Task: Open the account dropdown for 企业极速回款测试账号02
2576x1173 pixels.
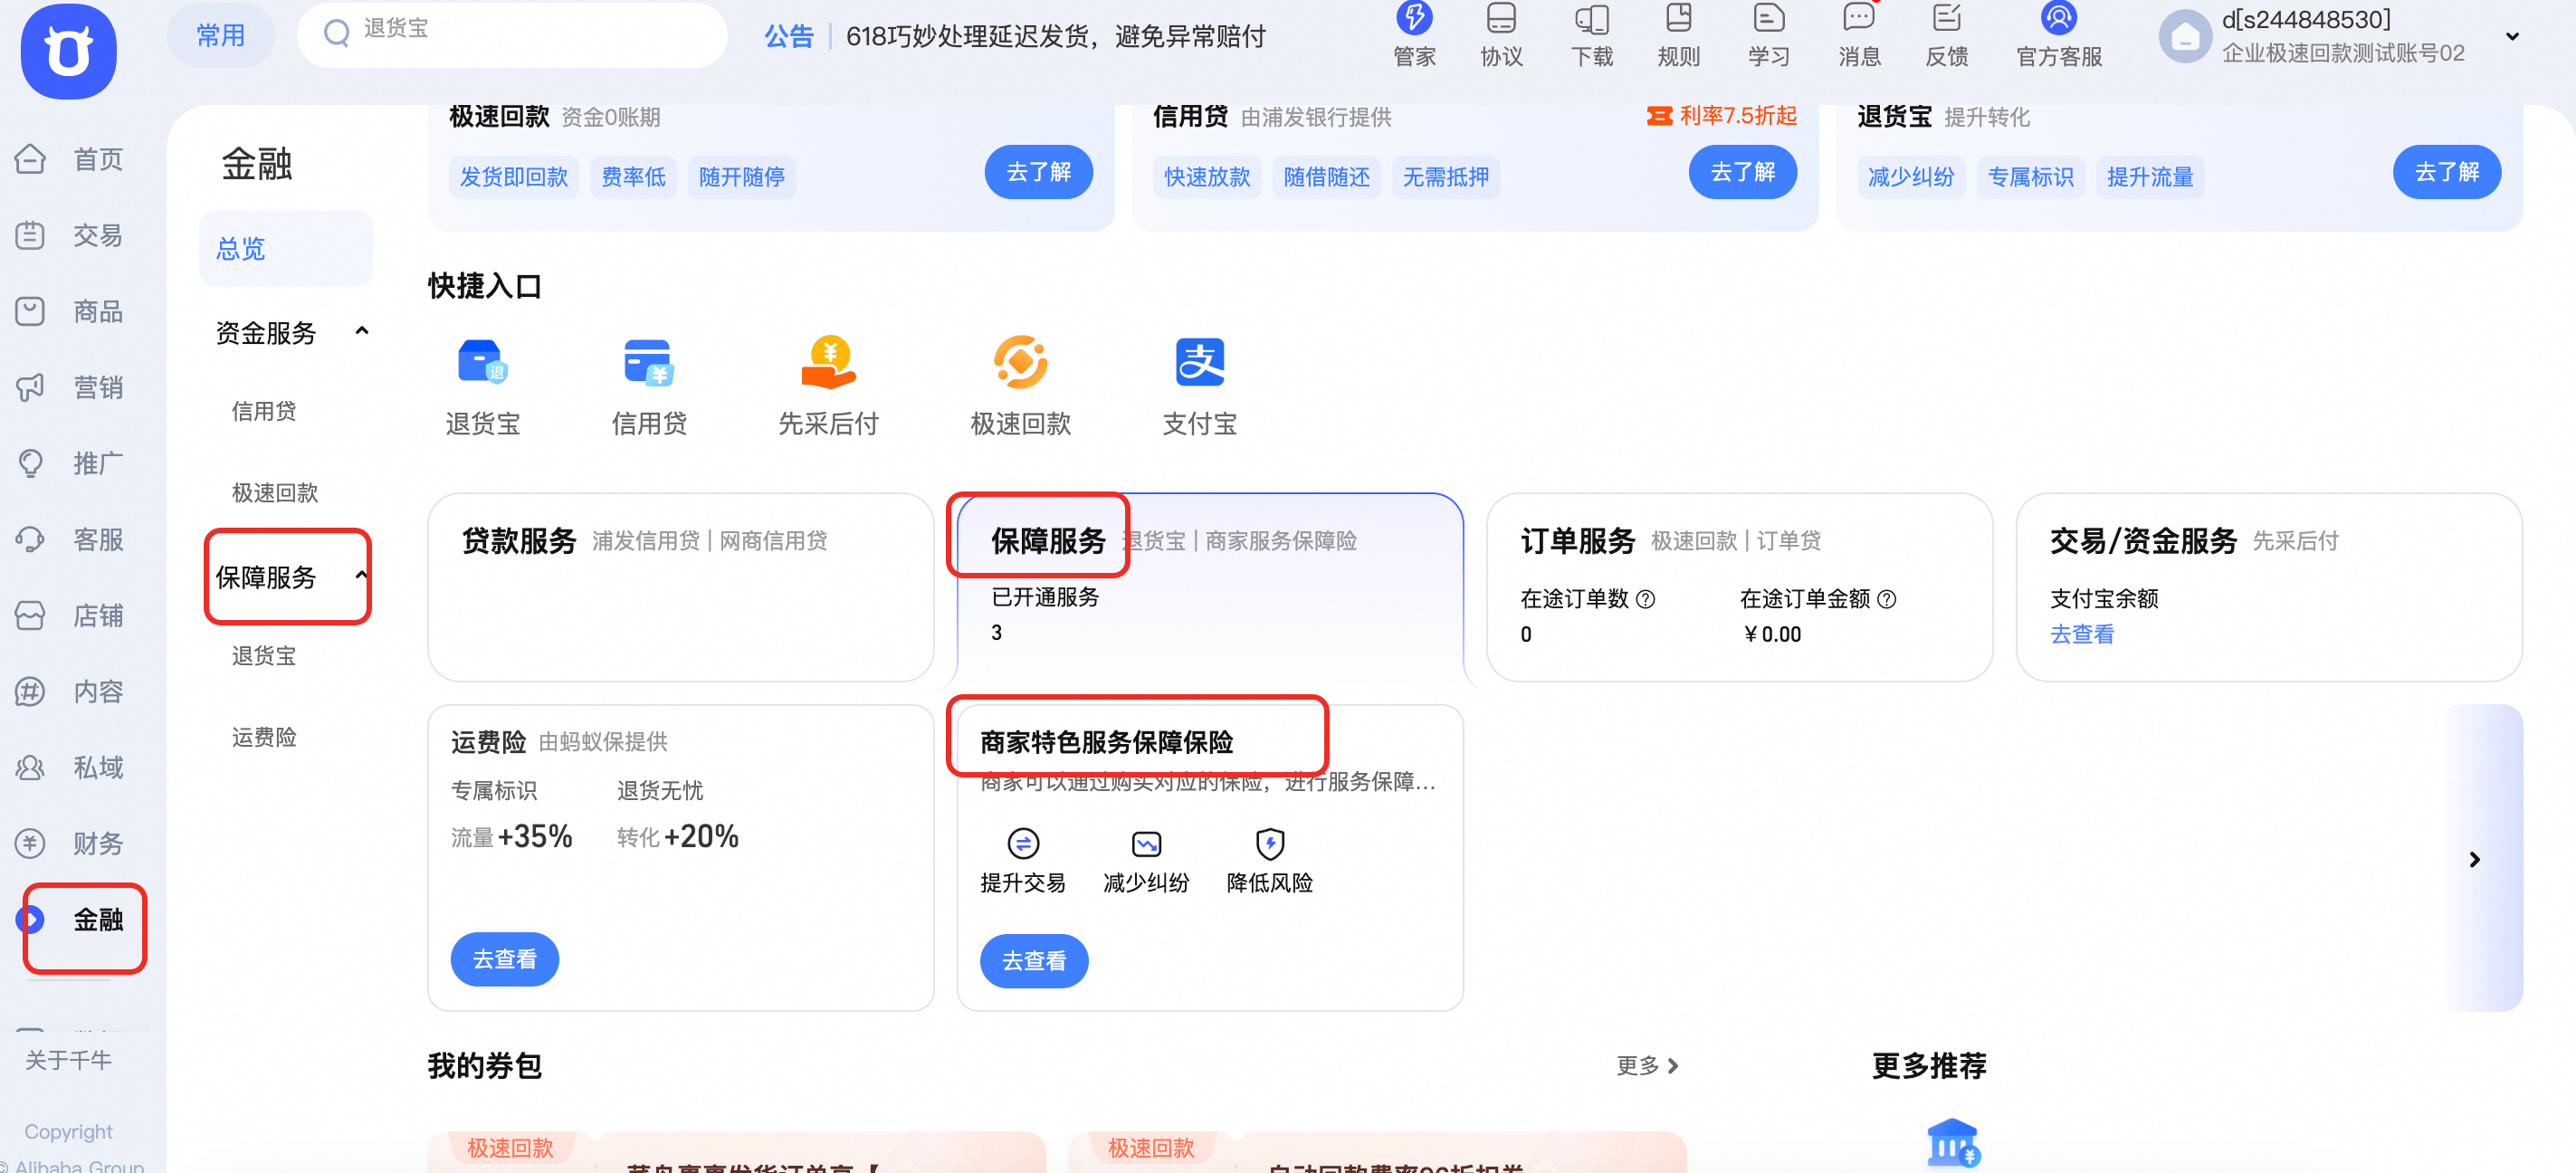Action: click(2513, 36)
